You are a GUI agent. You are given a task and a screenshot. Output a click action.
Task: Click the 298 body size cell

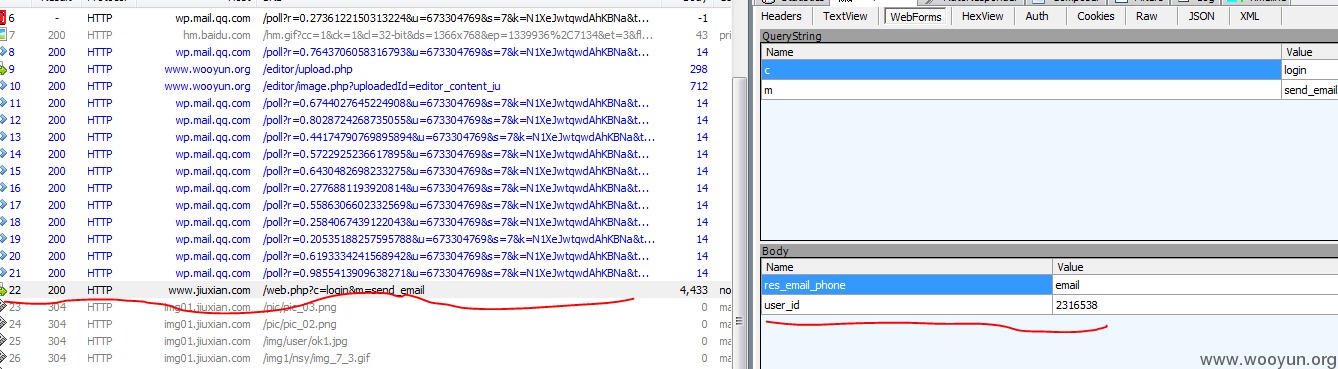pyautogui.click(x=698, y=69)
